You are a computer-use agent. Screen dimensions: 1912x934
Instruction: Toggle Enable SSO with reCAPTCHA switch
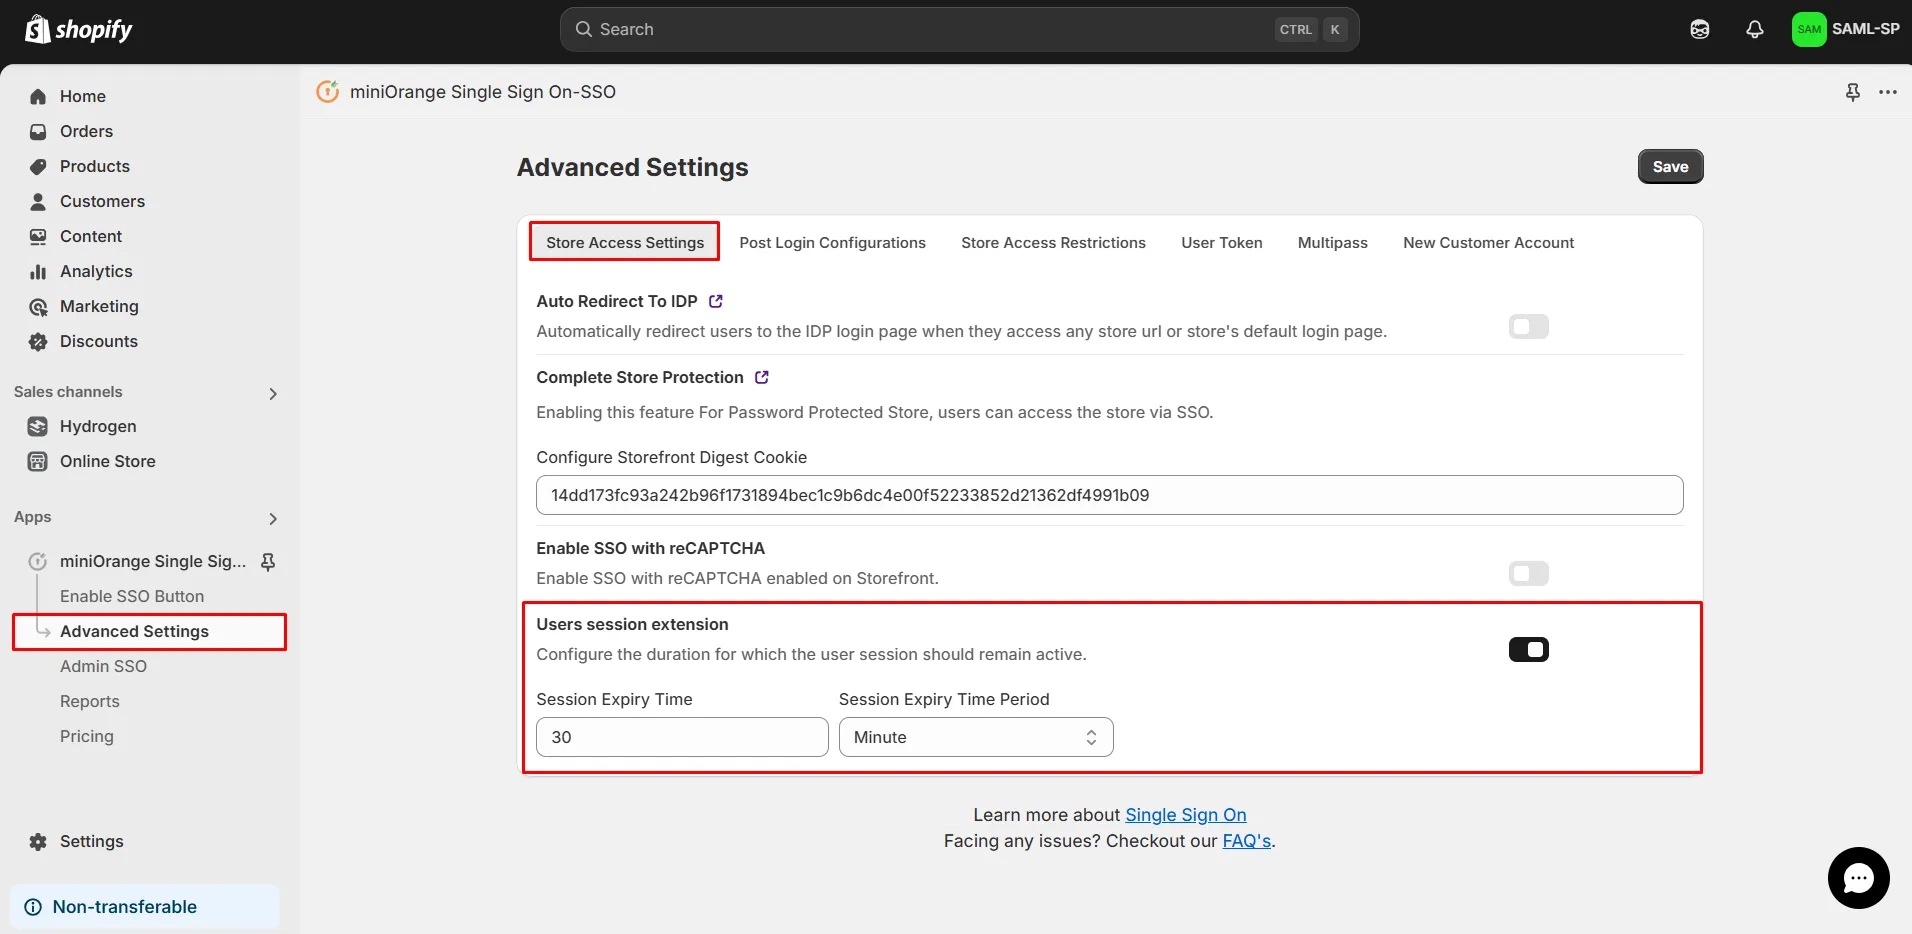[x=1529, y=574]
